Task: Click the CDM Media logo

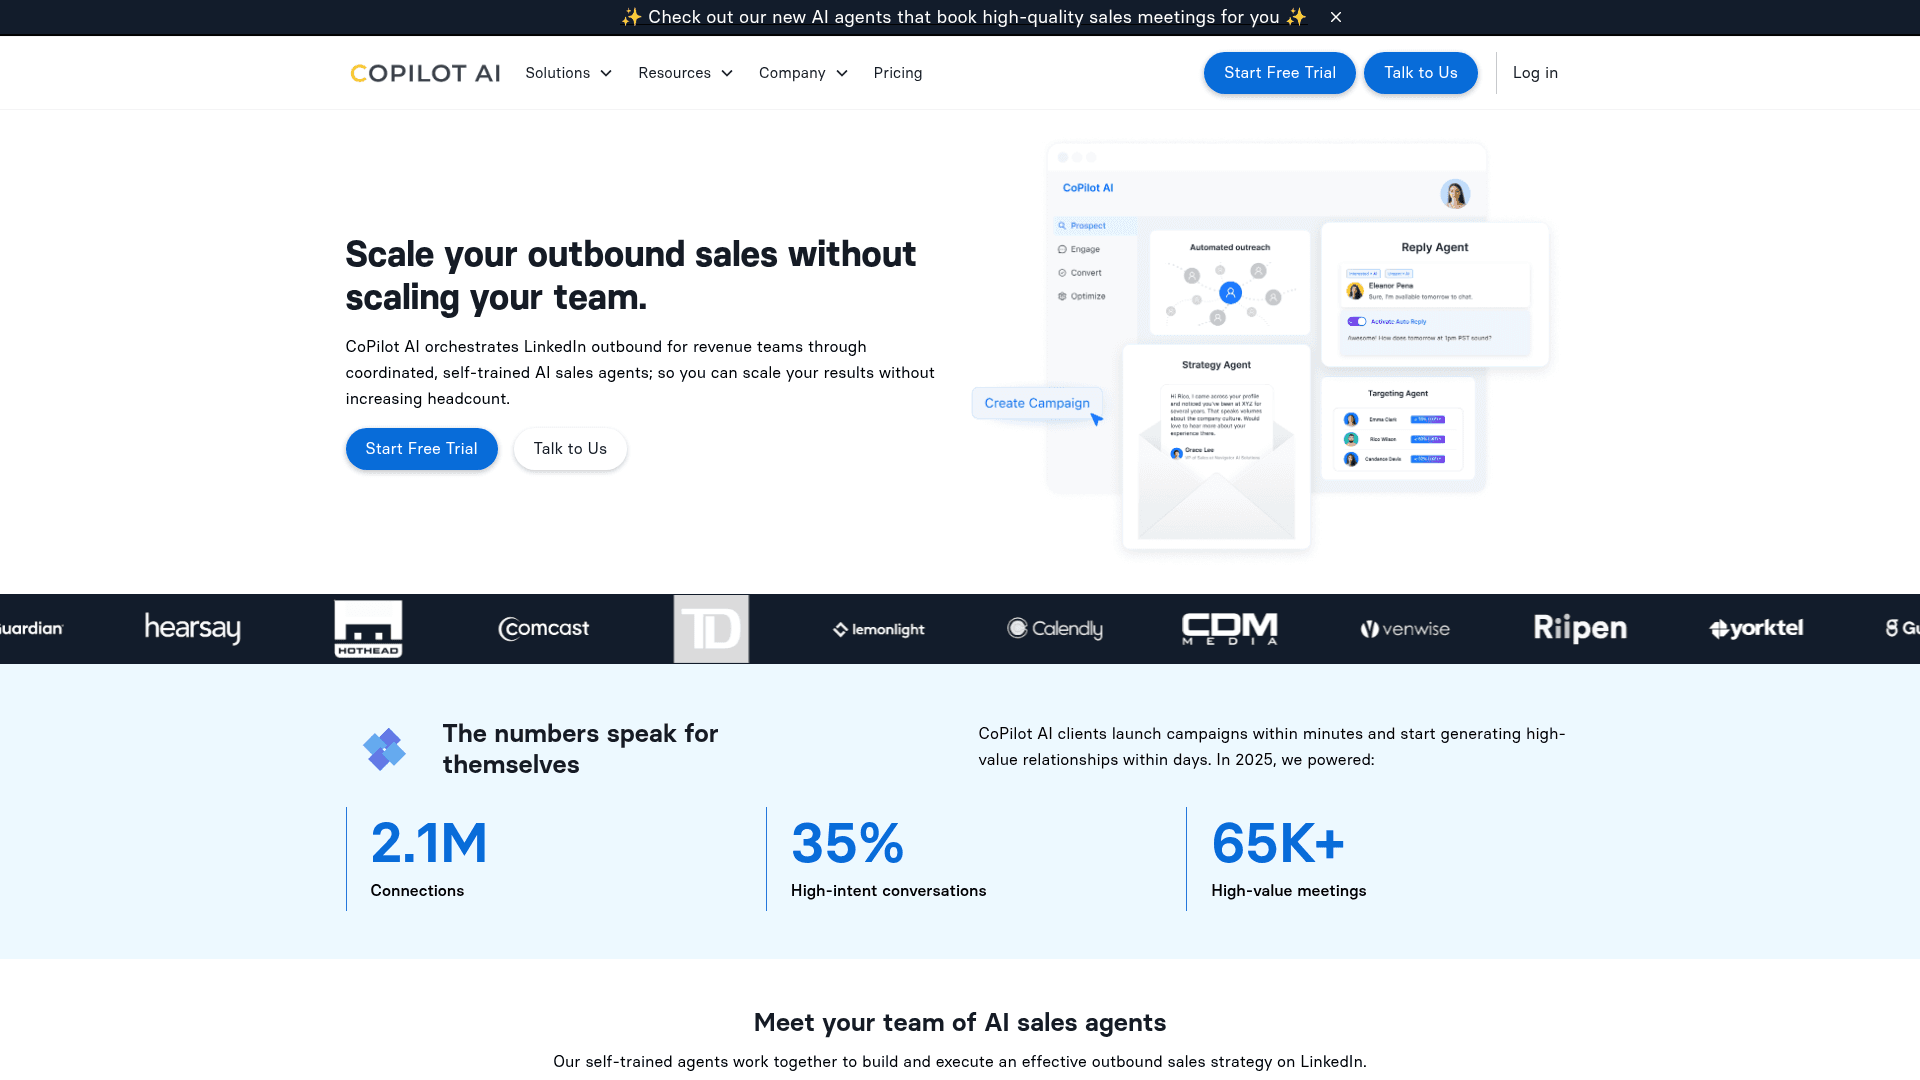Action: 1230,629
